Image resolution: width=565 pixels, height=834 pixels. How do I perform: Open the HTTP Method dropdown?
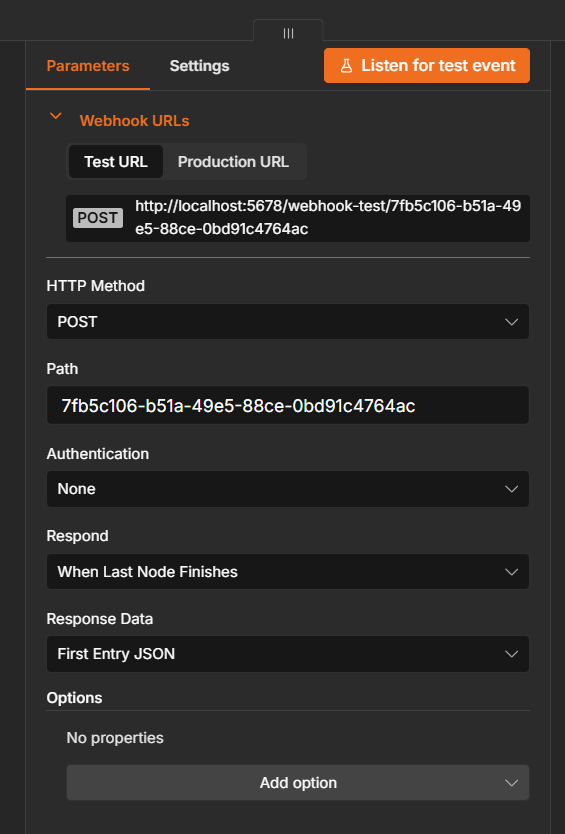(288, 322)
